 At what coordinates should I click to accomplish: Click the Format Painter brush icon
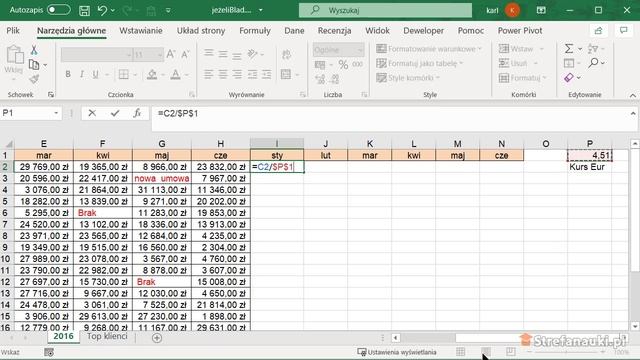pos(34,79)
